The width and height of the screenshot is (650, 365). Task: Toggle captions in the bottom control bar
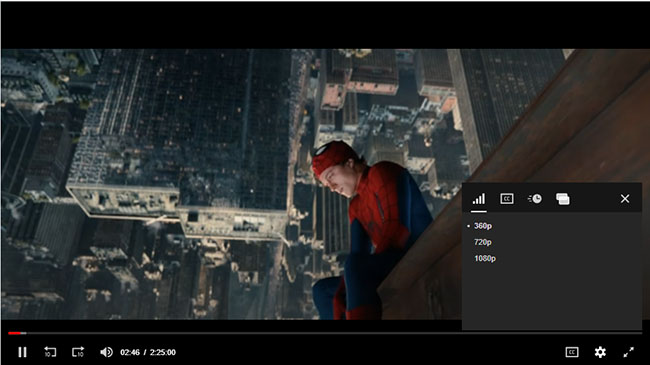pos(572,352)
